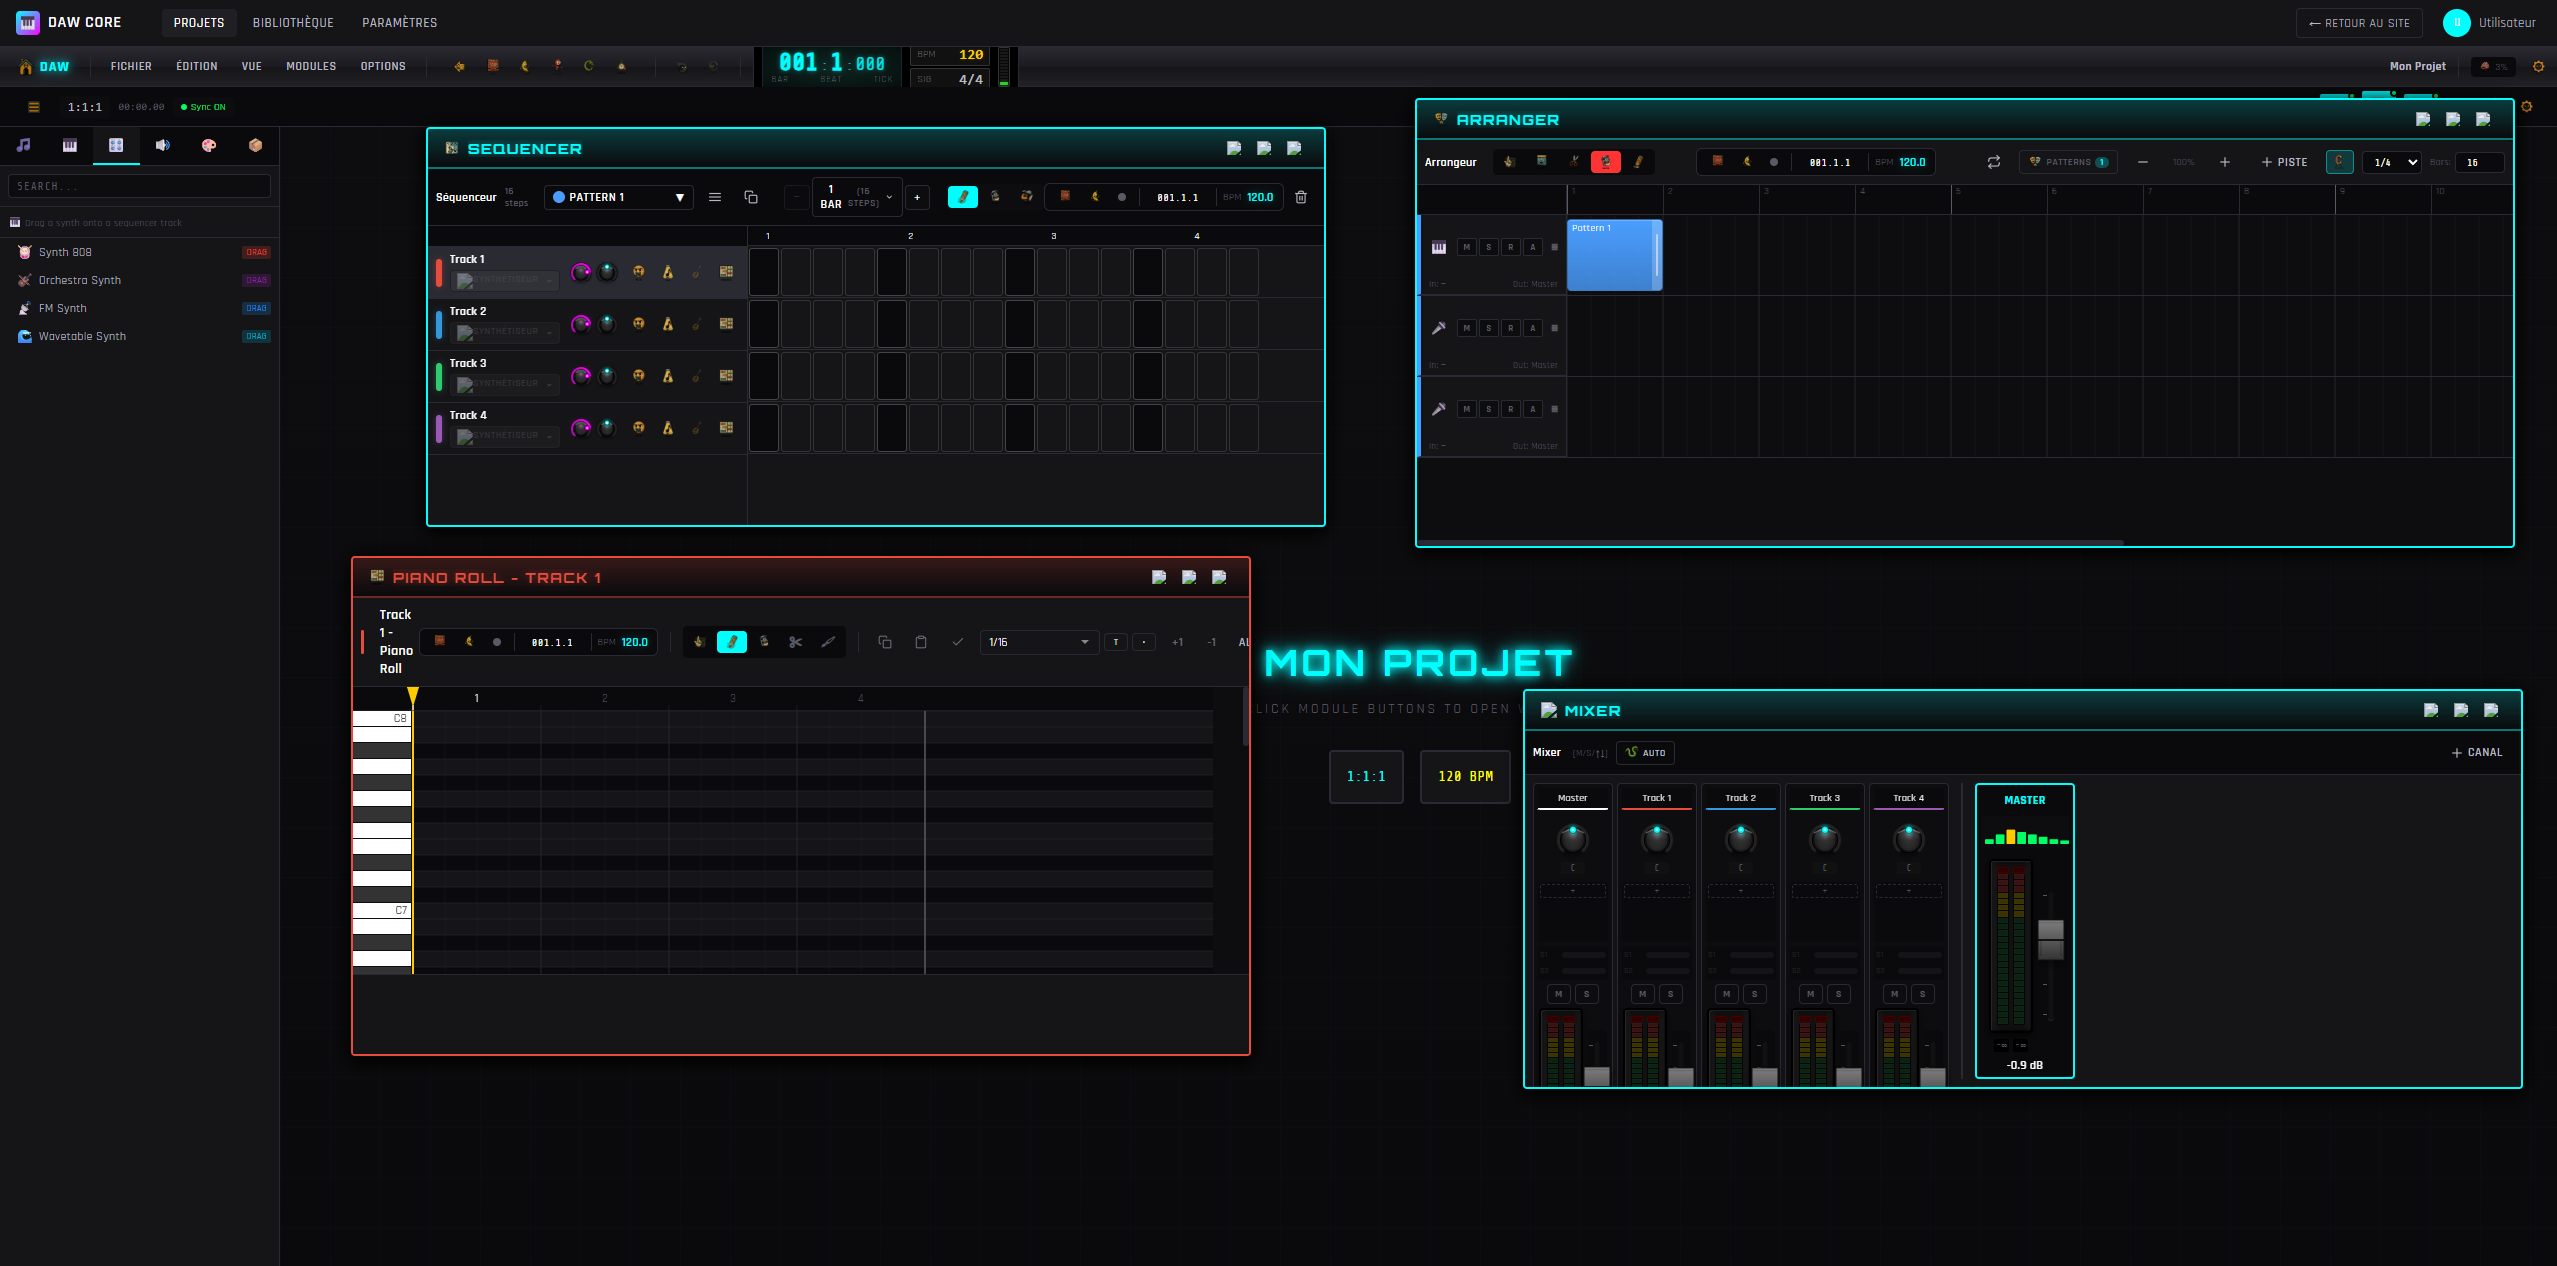
Task: Add a channel with the CANAL button
Action: [x=2477, y=752]
